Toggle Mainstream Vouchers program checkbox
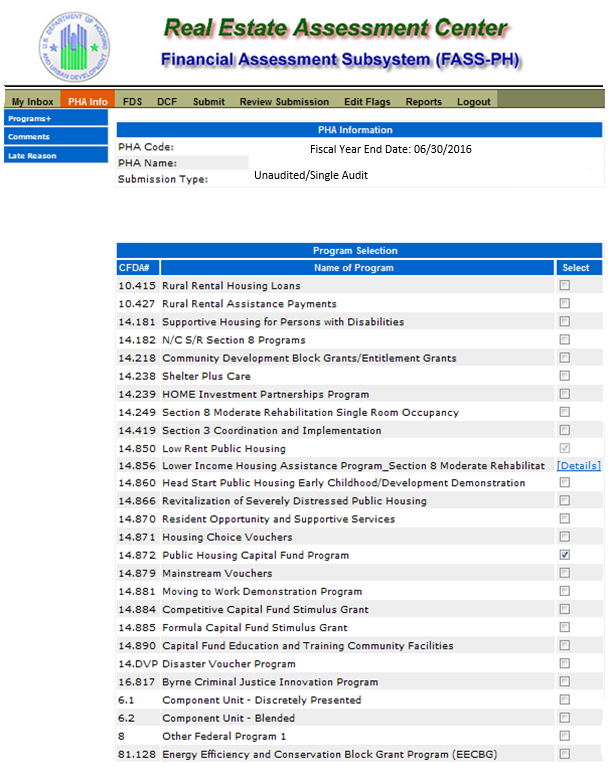 tap(565, 573)
